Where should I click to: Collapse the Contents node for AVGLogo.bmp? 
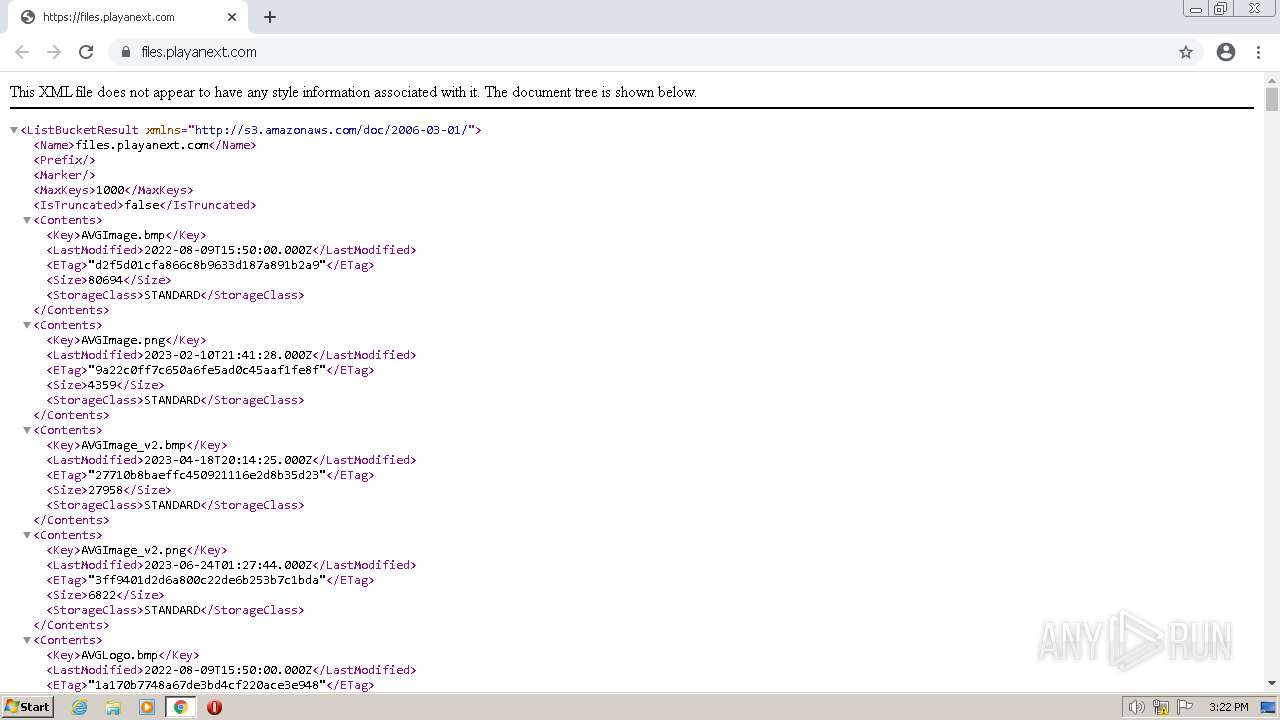(27, 640)
